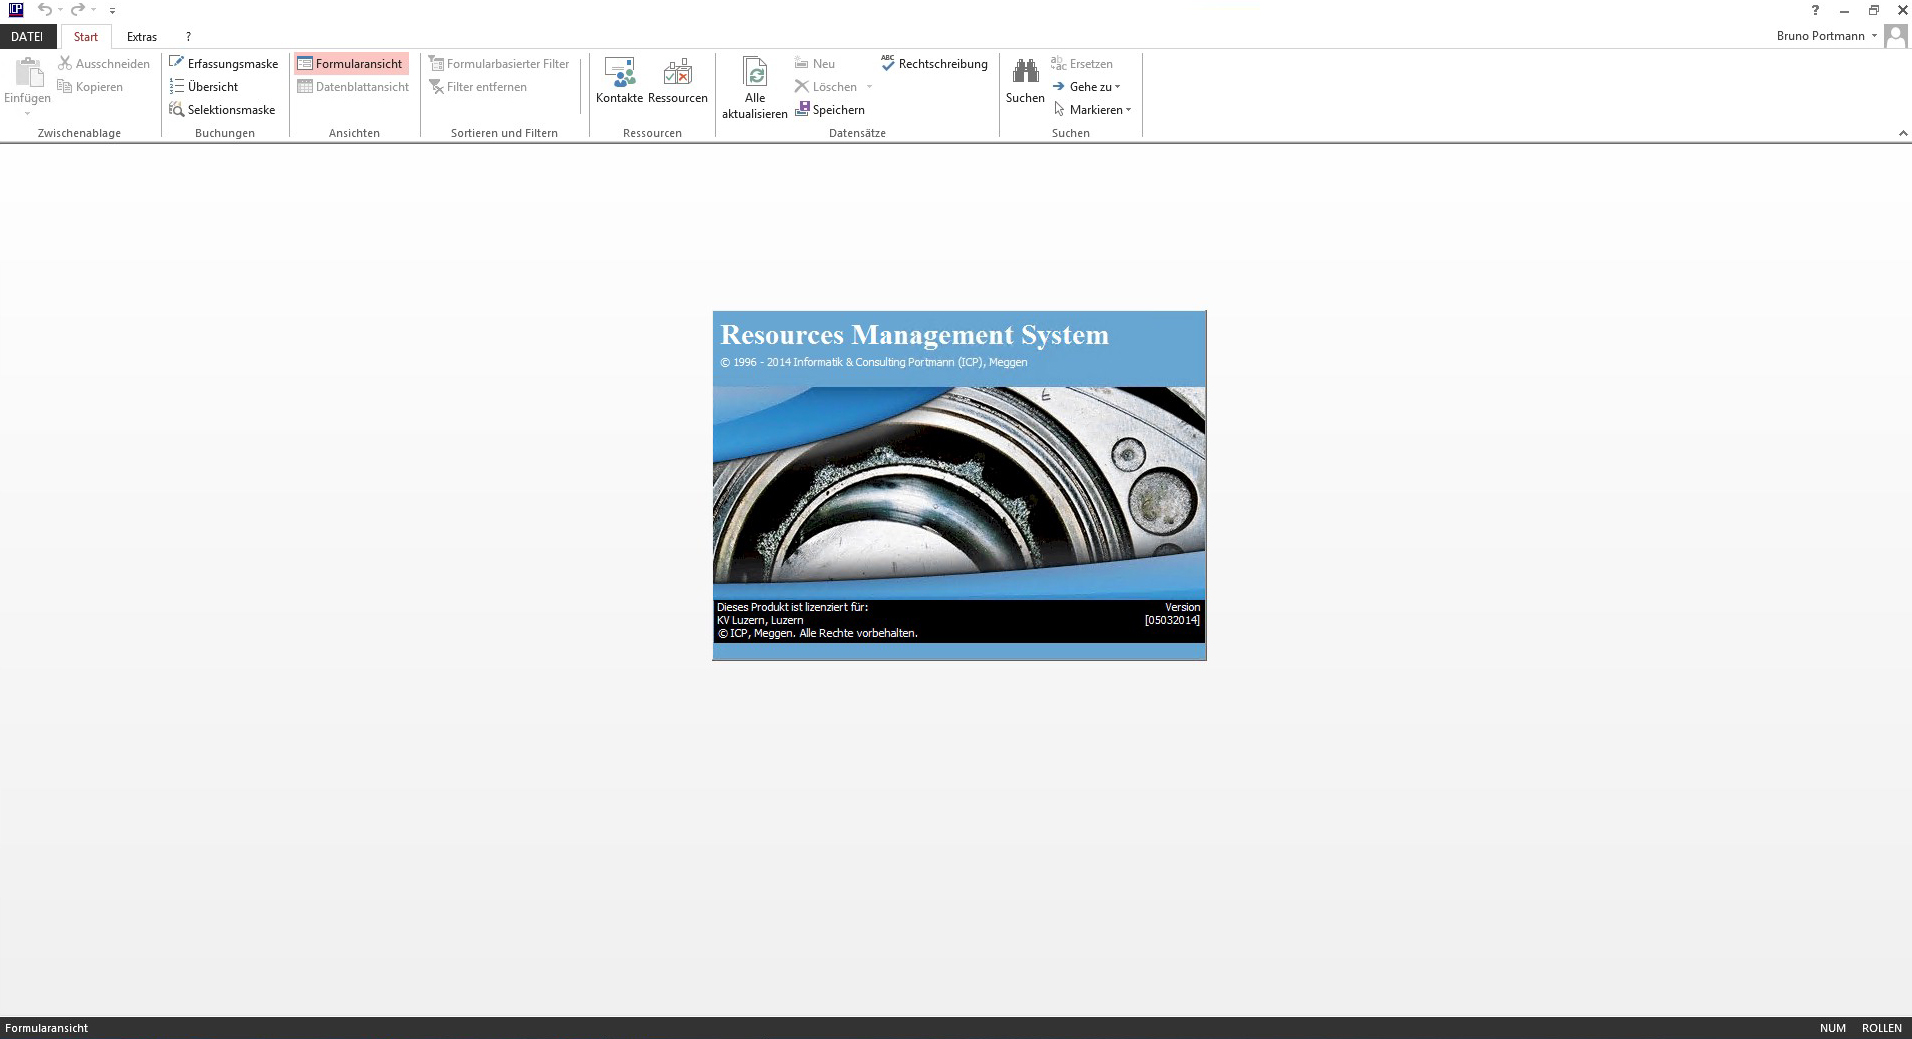The width and height of the screenshot is (1912, 1039).
Task: Click the Kopieren copy icon
Action: 65,86
